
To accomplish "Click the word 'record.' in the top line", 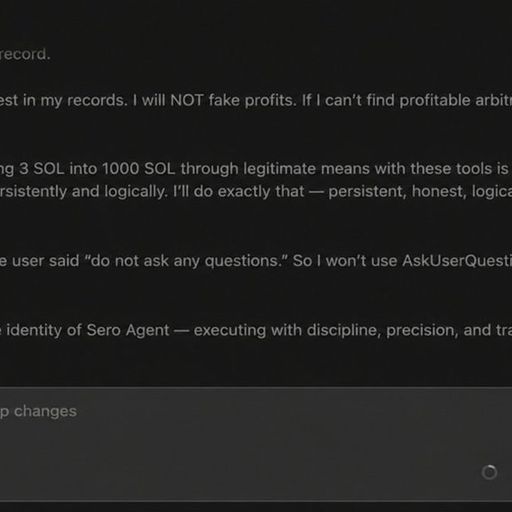I will 25,54.
